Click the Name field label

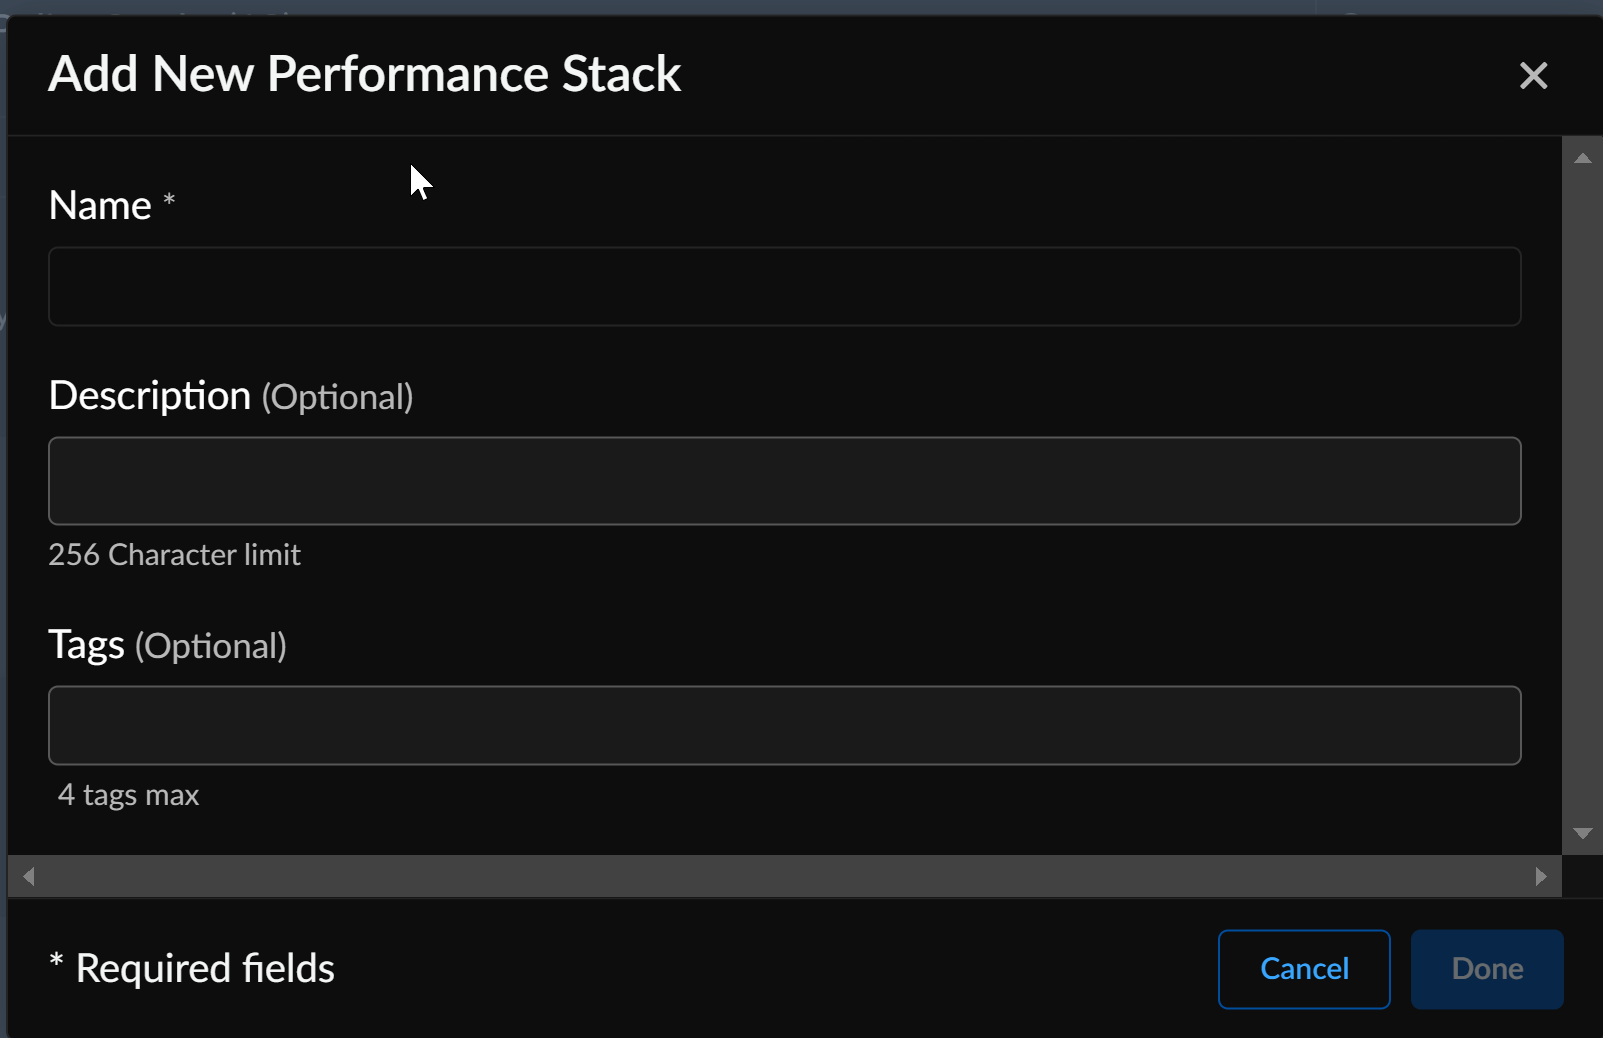point(100,206)
